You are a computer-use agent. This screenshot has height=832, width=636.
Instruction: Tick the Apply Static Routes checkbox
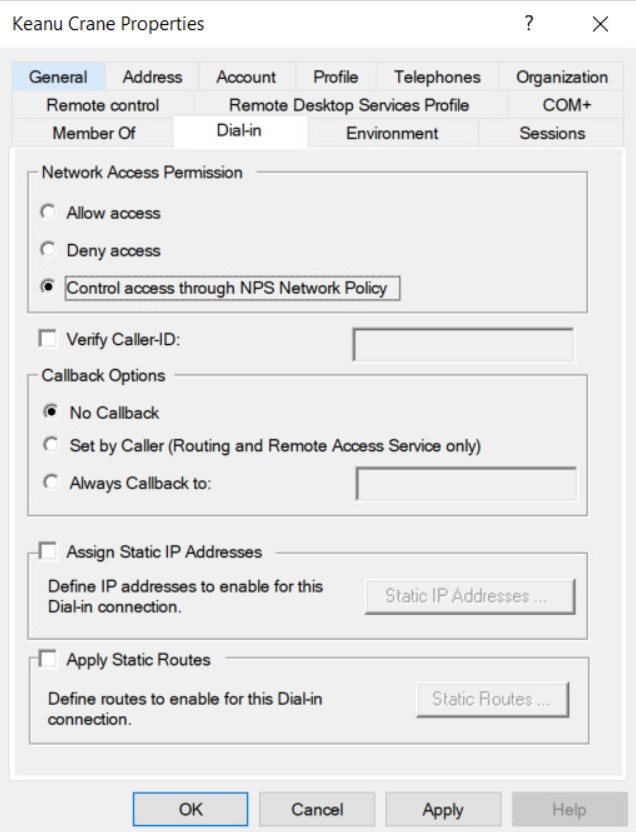pos(48,660)
